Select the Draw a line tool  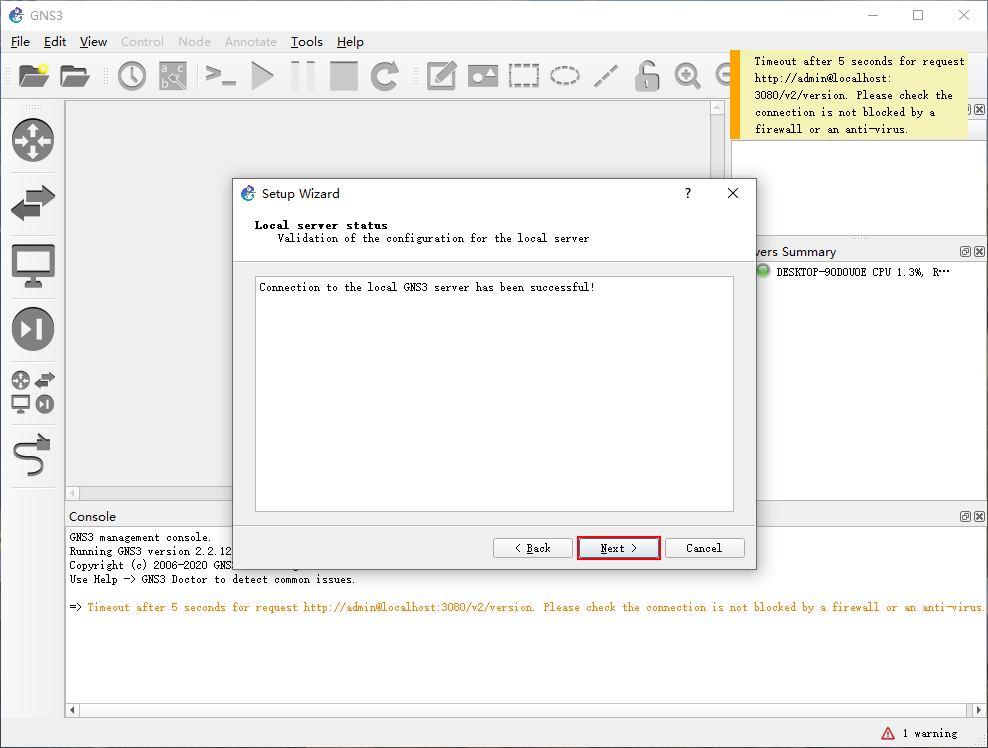click(x=606, y=76)
